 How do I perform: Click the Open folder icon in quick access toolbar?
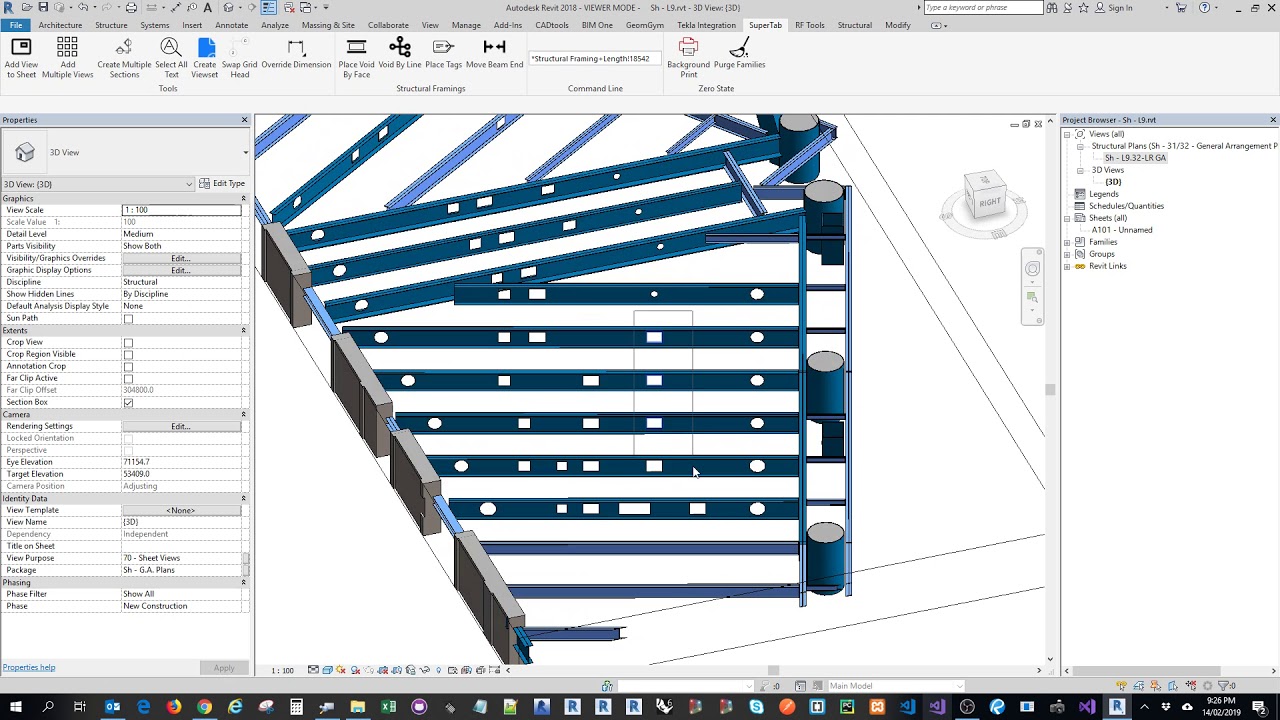[x=26, y=8]
